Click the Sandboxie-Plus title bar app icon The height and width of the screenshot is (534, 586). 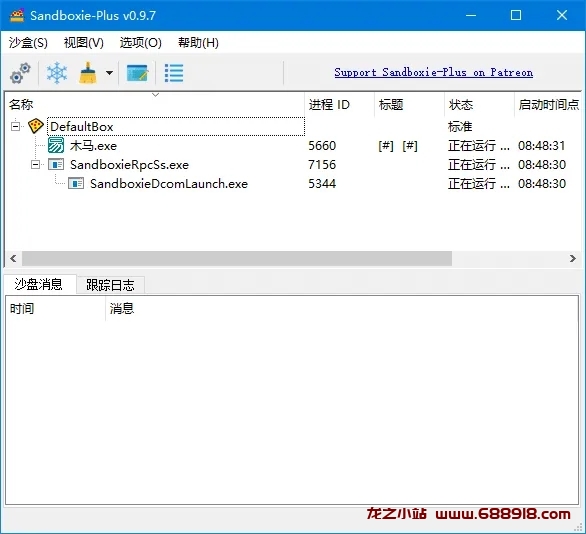17,15
